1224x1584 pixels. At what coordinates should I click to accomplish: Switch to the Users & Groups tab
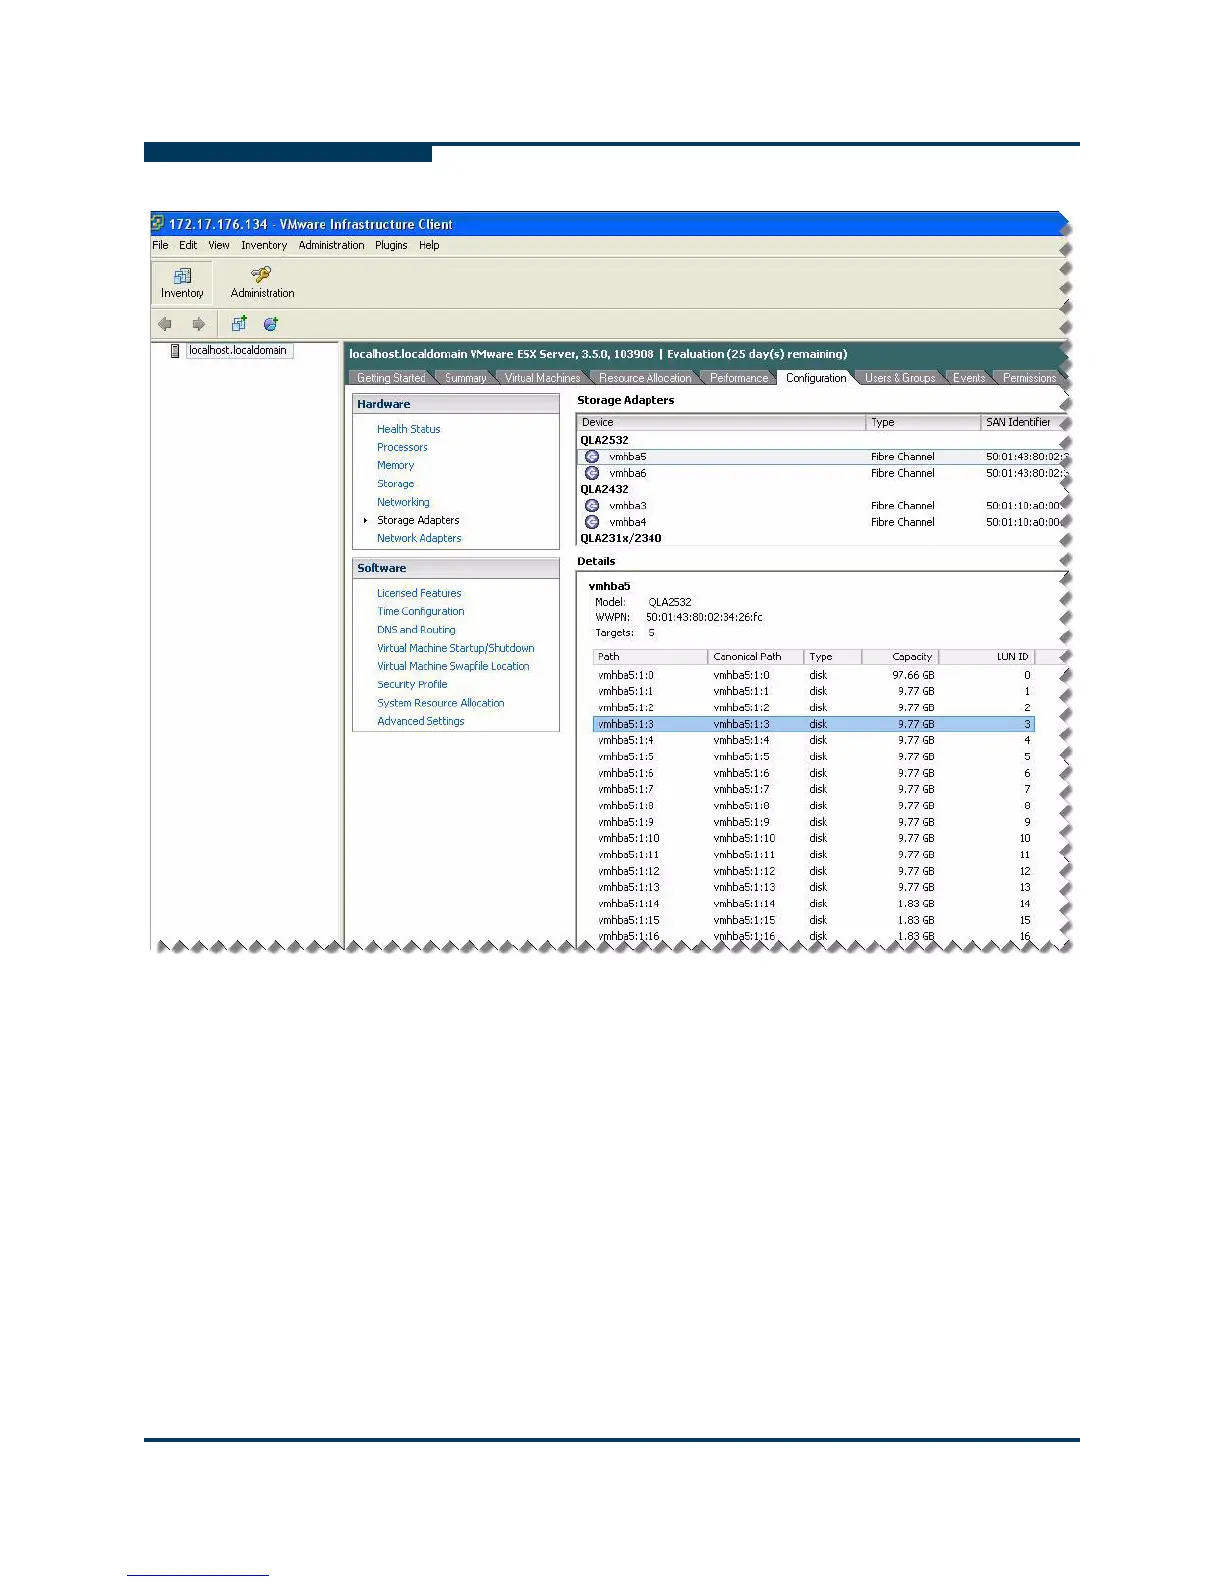pos(900,378)
